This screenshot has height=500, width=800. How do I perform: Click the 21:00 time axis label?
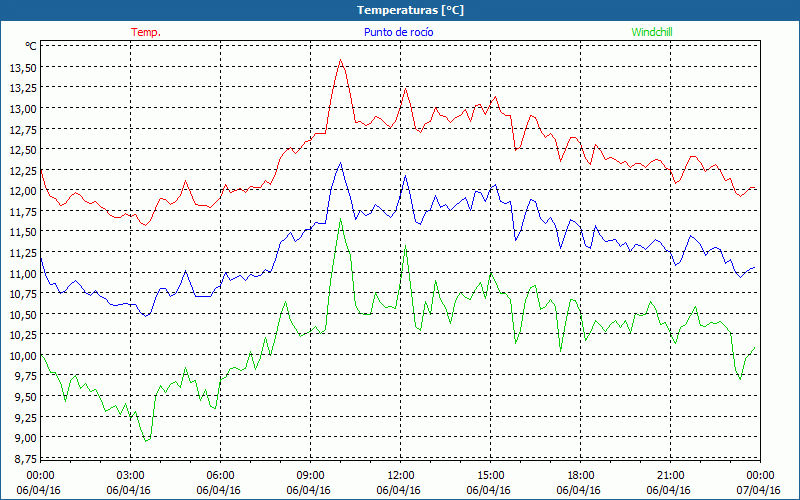[x=670, y=475]
